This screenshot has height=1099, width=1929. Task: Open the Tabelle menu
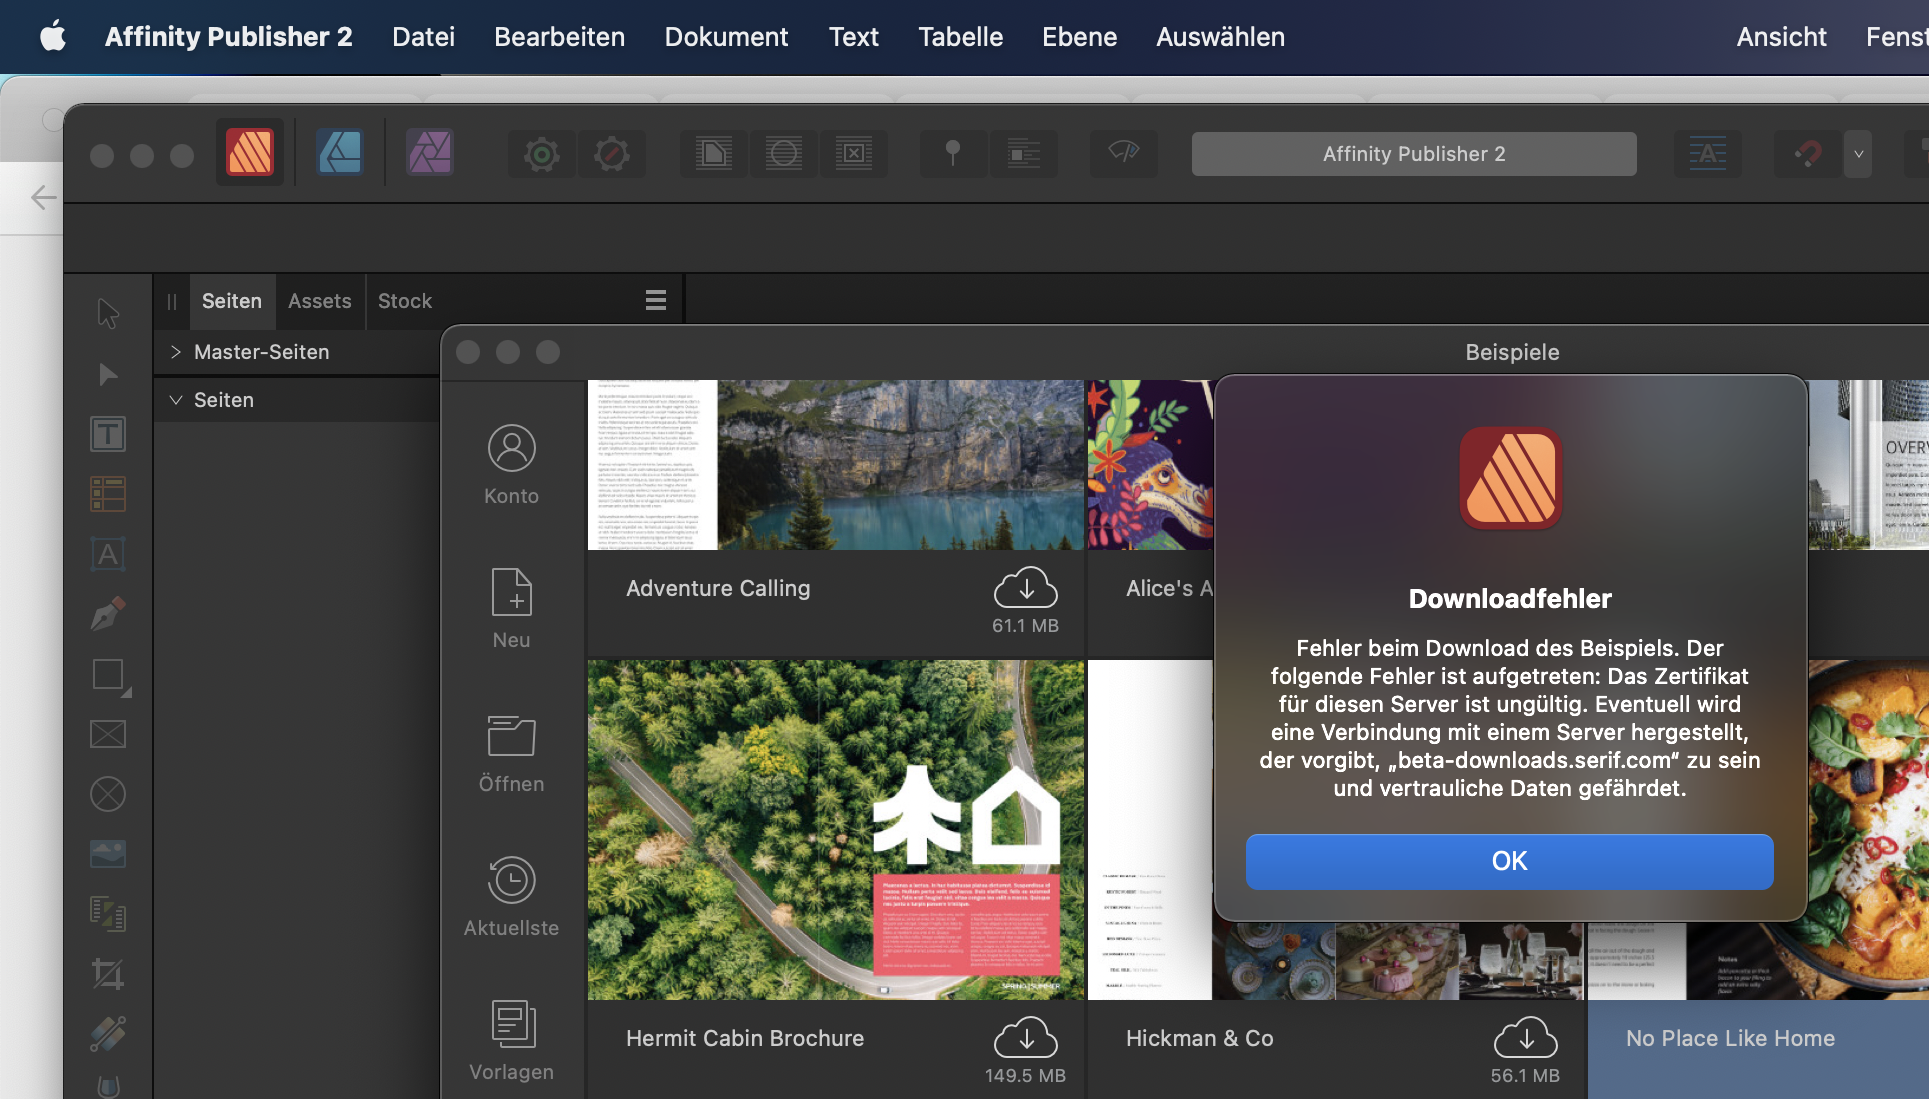(x=960, y=37)
